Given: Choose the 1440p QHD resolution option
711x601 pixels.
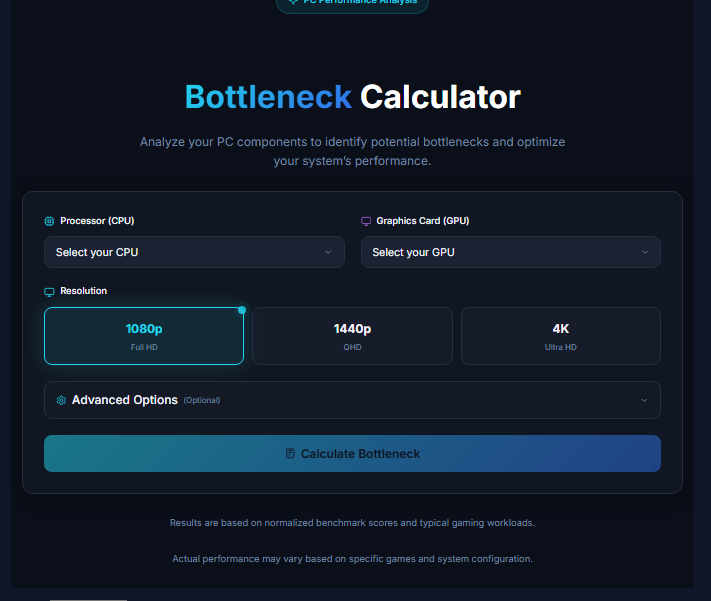Looking at the screenshot, I should (x=352, y=336).
